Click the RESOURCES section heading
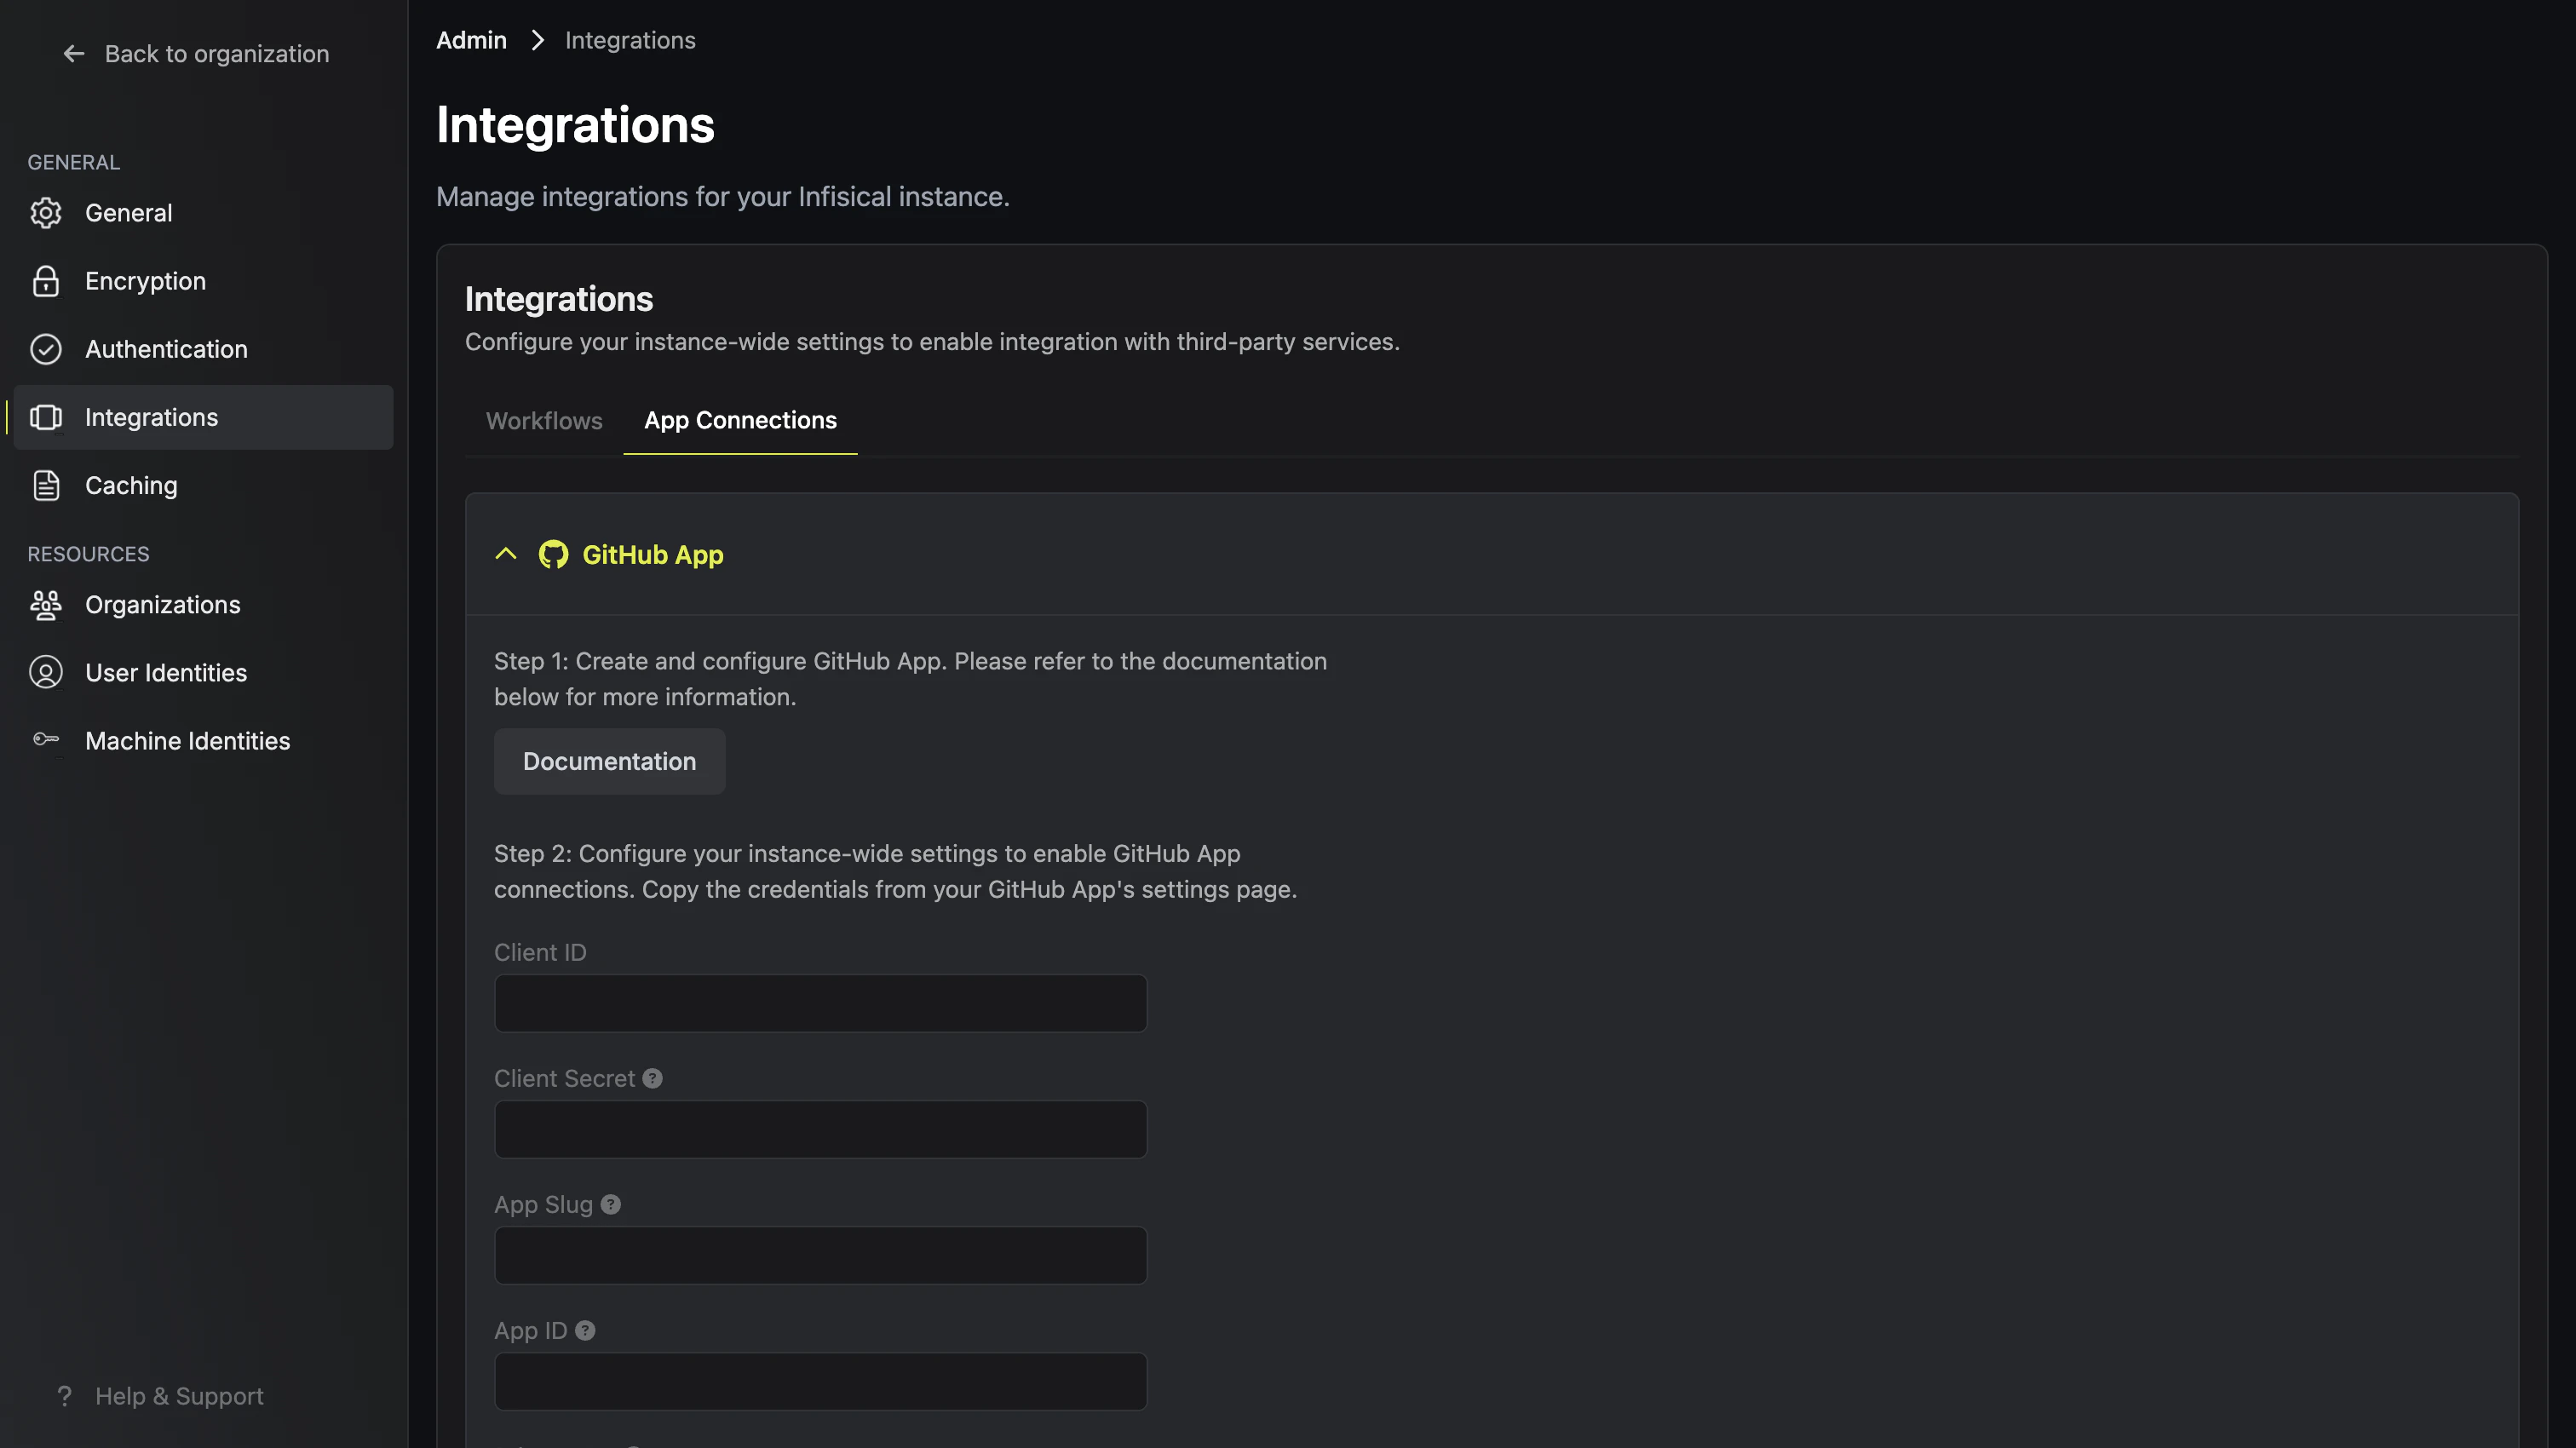Image resolution: width=2576 pixels, height=1448 pixels. (88, 554)
